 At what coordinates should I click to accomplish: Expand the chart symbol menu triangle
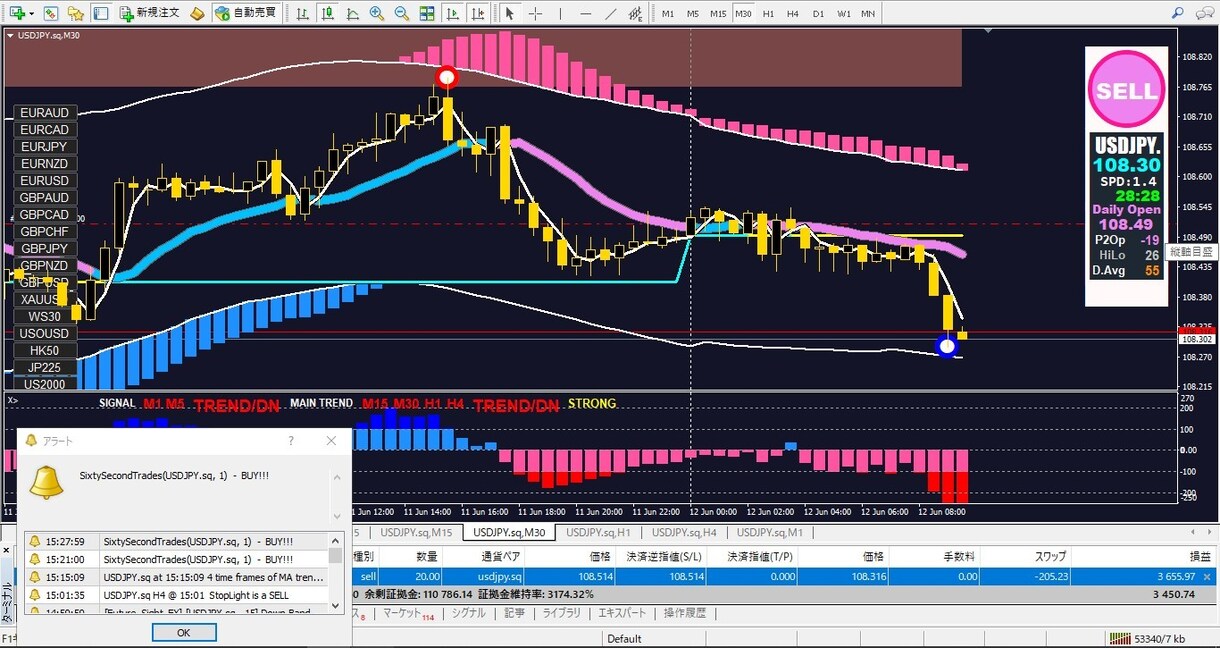click(10, 35)
